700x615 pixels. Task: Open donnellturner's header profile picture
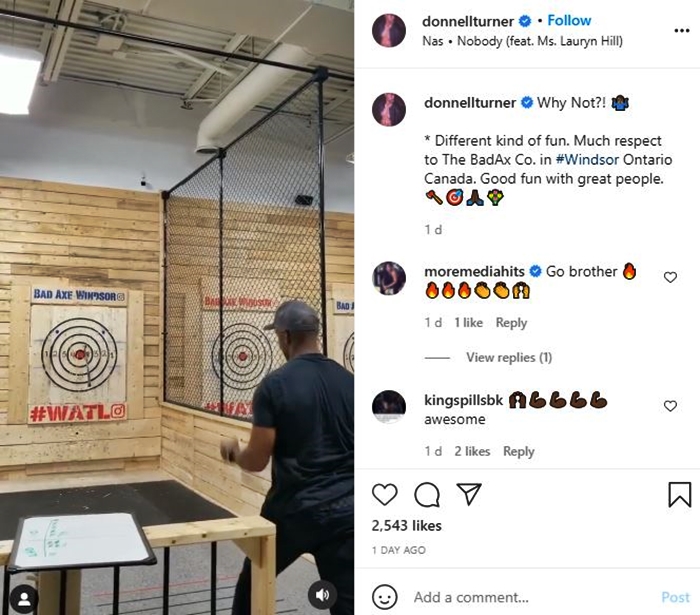click(x=389, y=30)
